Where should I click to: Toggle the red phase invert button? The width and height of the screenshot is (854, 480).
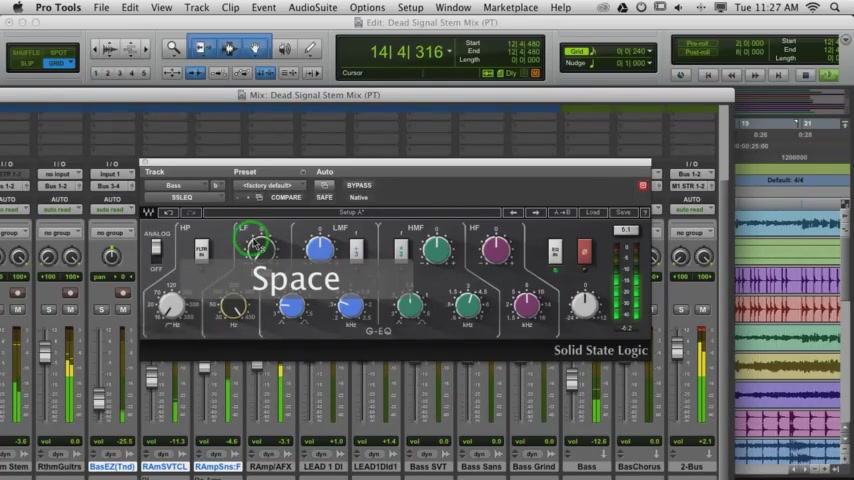click(x=584, y=252)
